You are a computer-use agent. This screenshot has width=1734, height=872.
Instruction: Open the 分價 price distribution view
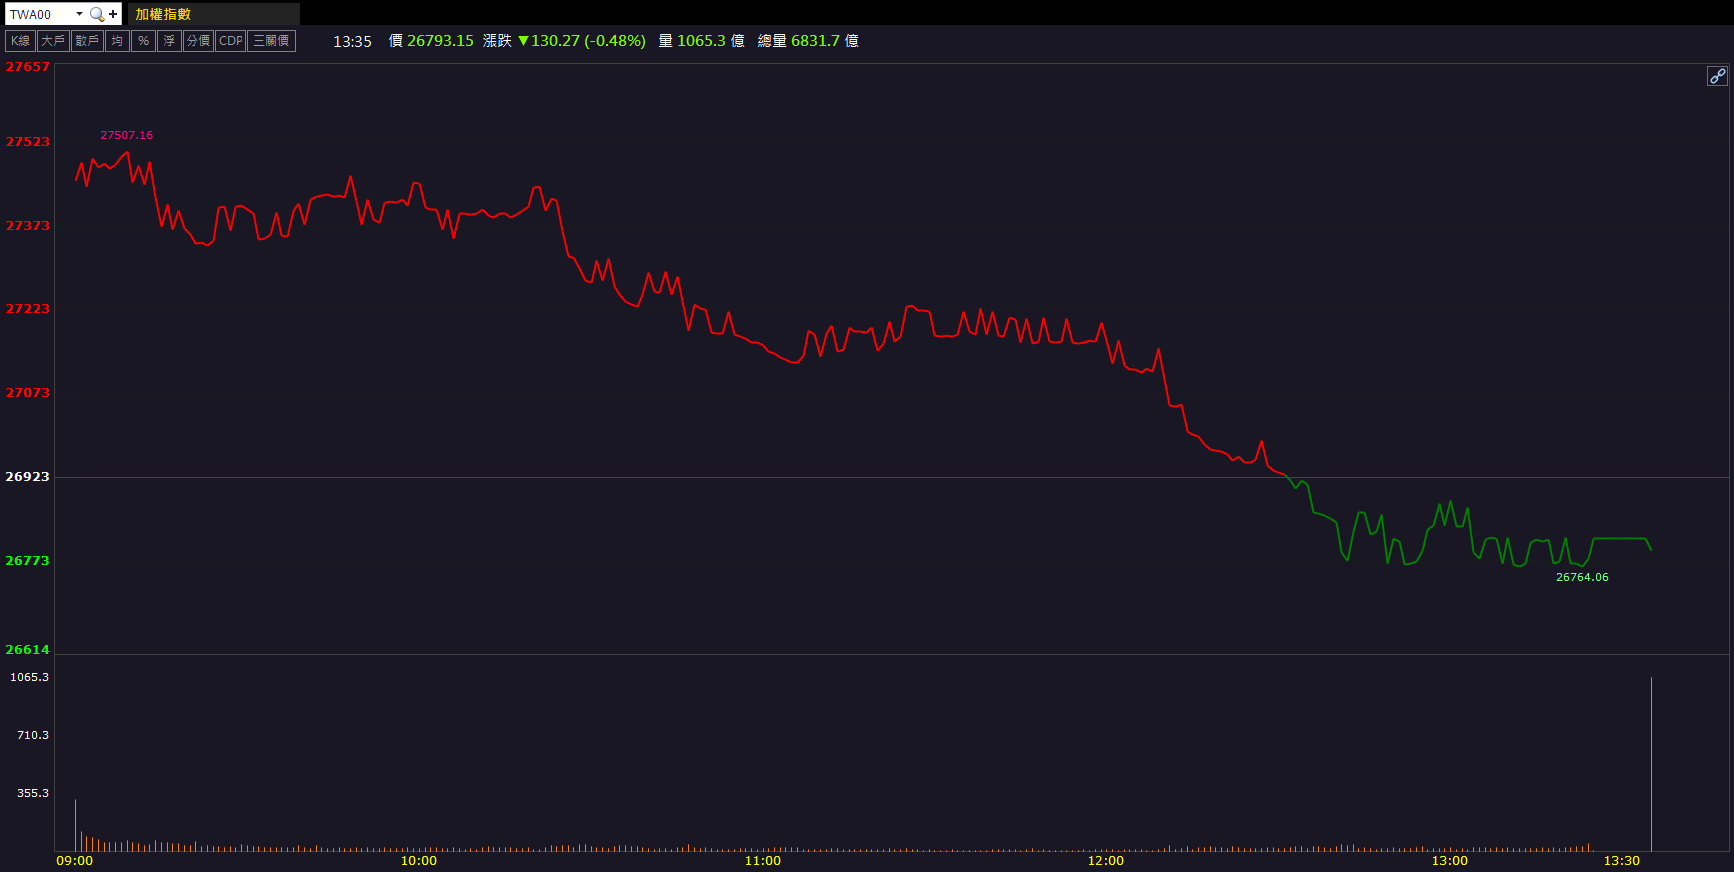coord(198,41)
